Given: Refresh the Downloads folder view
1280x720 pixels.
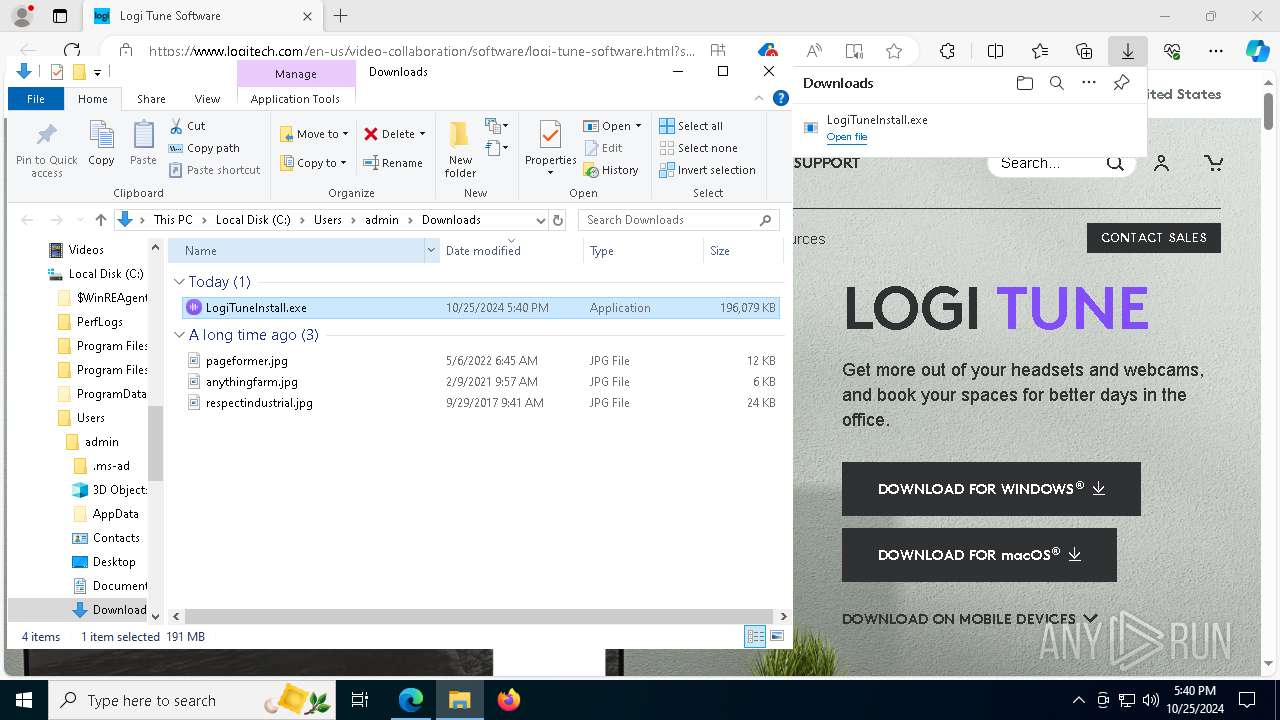Looking at the screenshot, I should click(558, 220).
